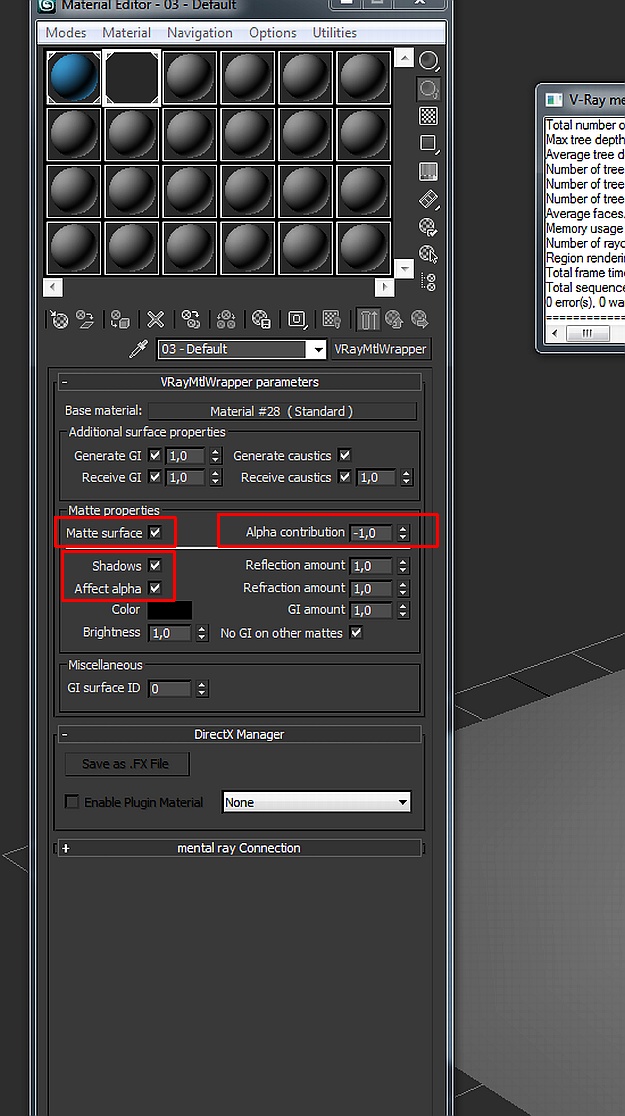Image resolution: width=625 pixels, height=1116 pixels.
Task: Click the Make Preview icon
Action: click(x=429, y=199)
